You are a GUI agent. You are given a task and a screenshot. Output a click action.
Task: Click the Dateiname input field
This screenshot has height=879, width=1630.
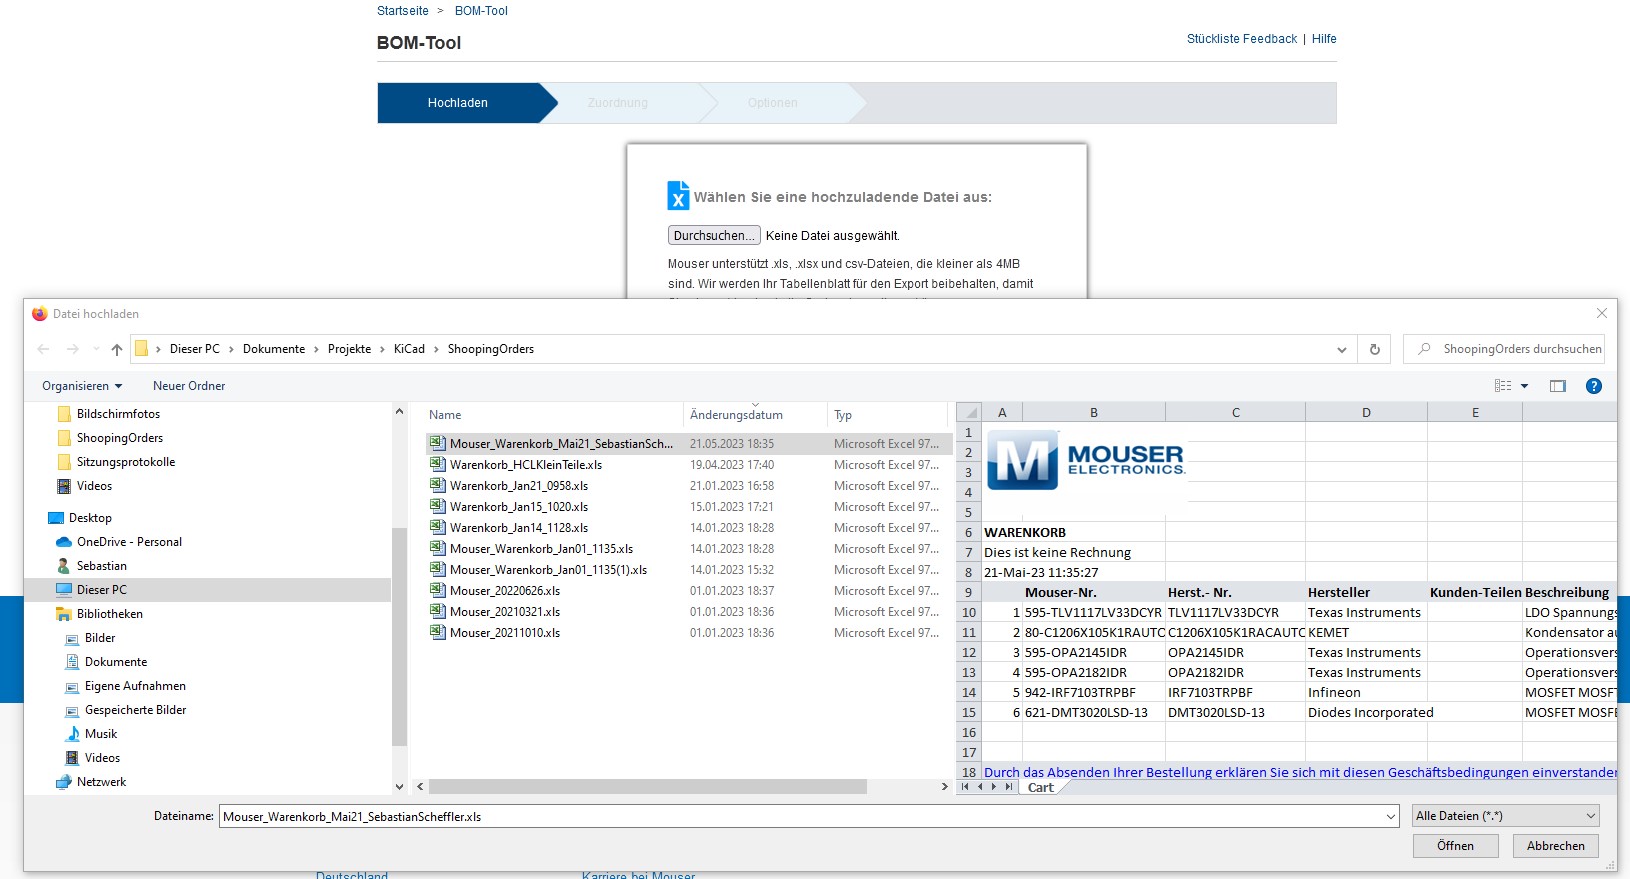click(x=801, y=817)
